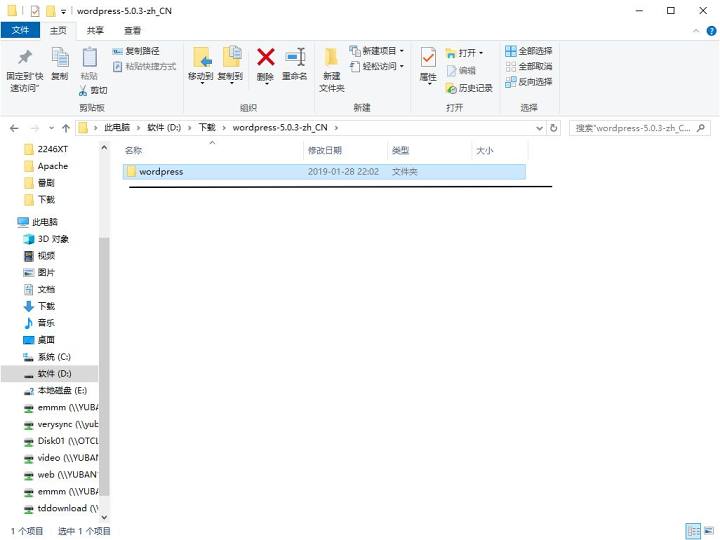Click Select All (全部选择)
The width and height of the screenshot is (720, 540).
click(529, 51)
